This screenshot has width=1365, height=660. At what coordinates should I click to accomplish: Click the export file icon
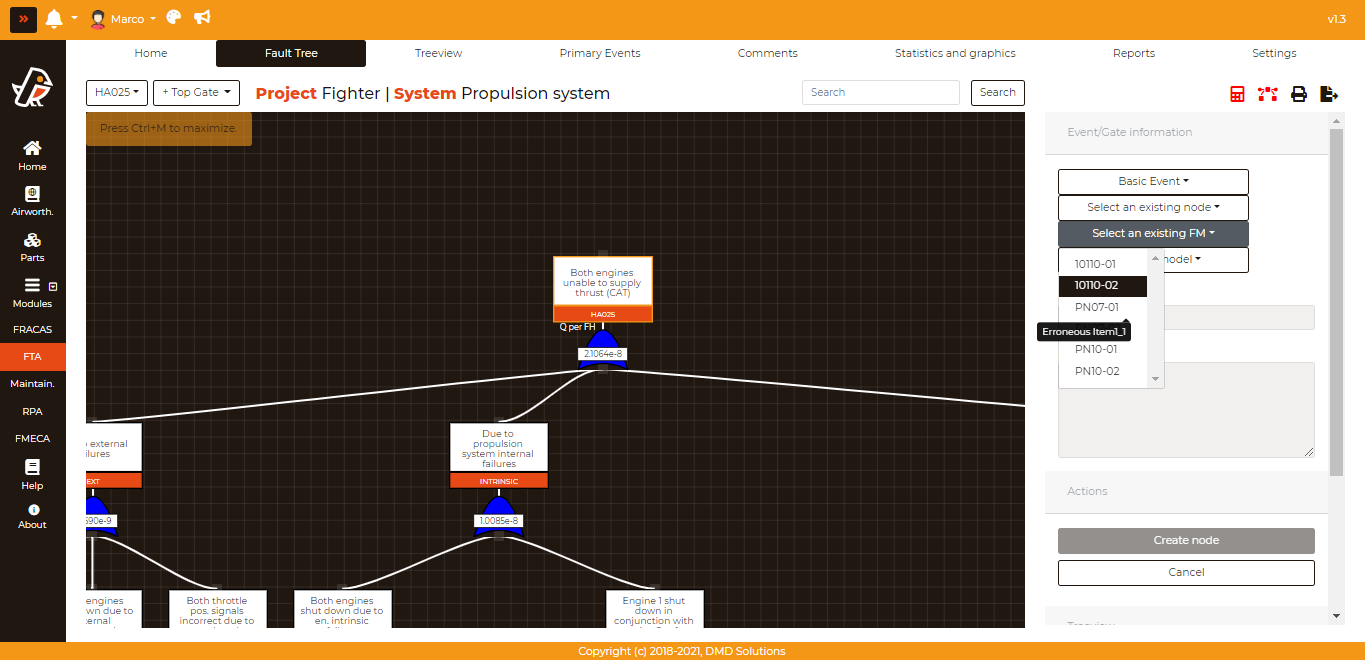coord(1329,94)
